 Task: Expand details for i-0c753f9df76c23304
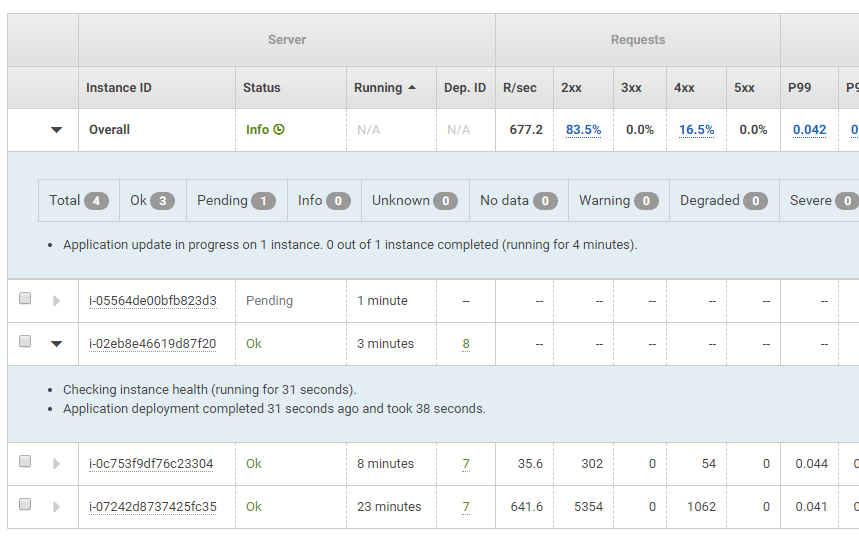(56, 464)
